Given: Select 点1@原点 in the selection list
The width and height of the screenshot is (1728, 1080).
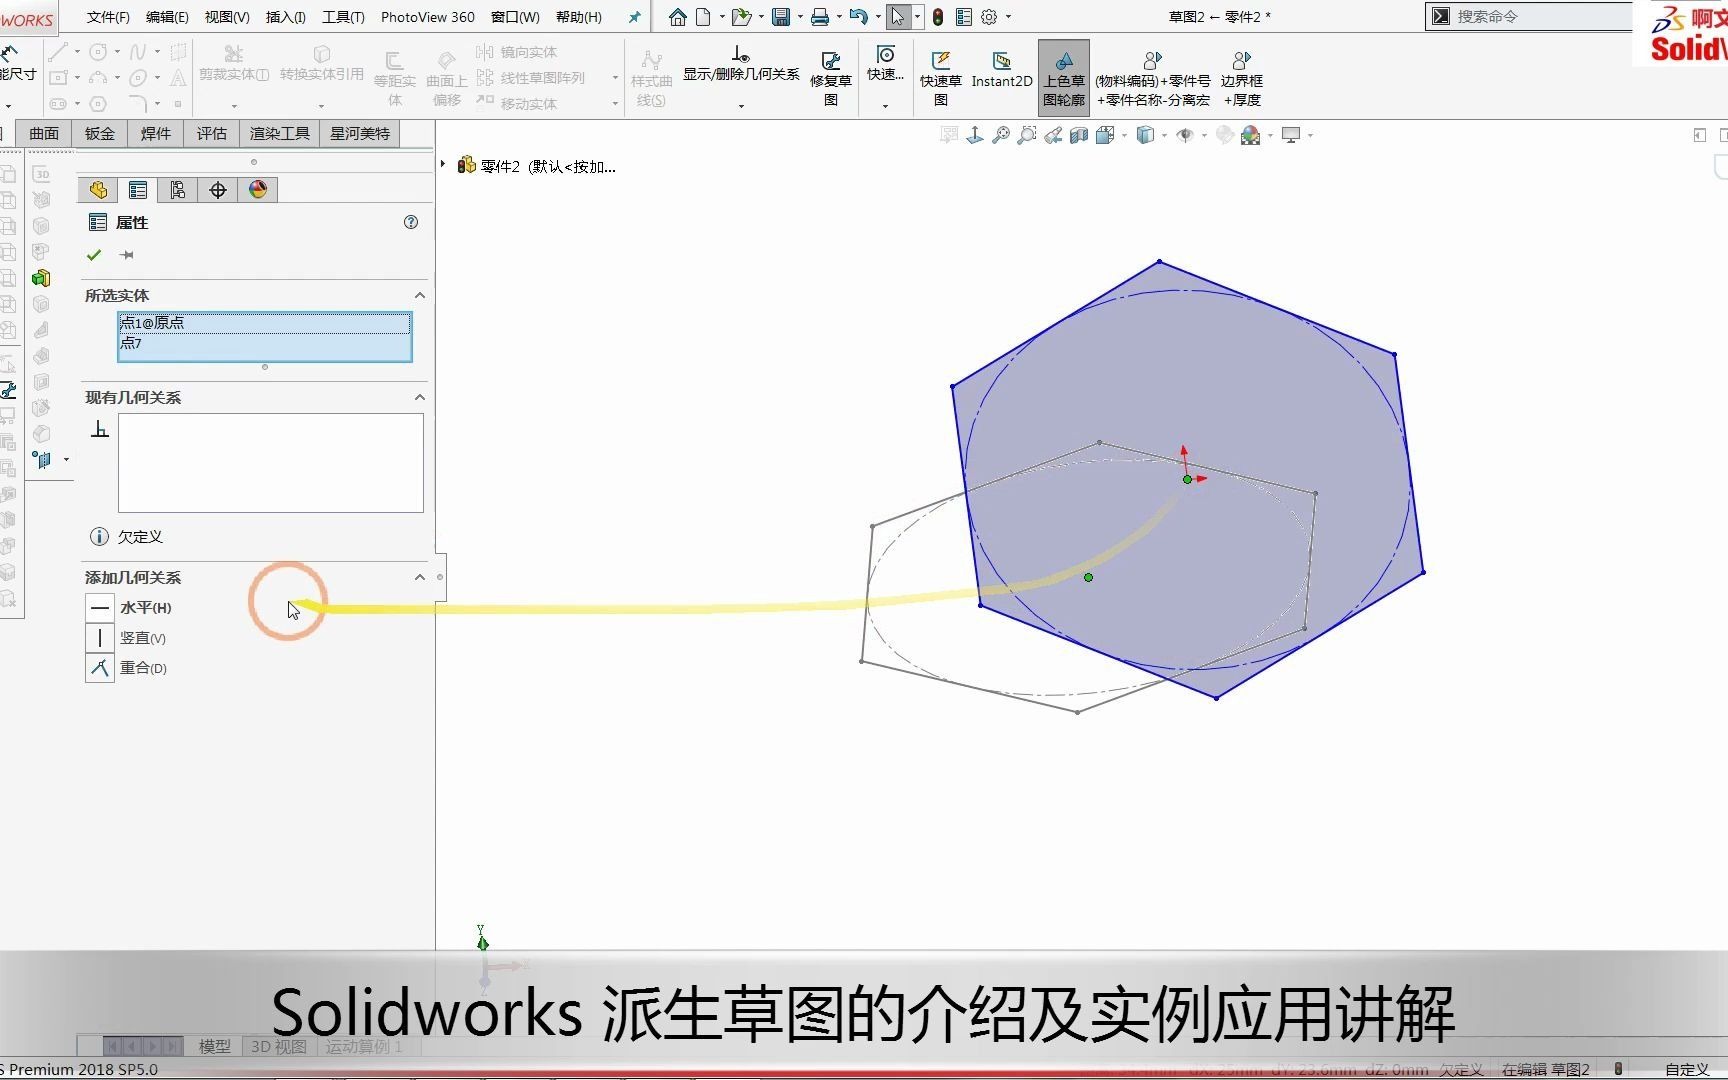Looking at the screenshot, I should click(264, 323).
